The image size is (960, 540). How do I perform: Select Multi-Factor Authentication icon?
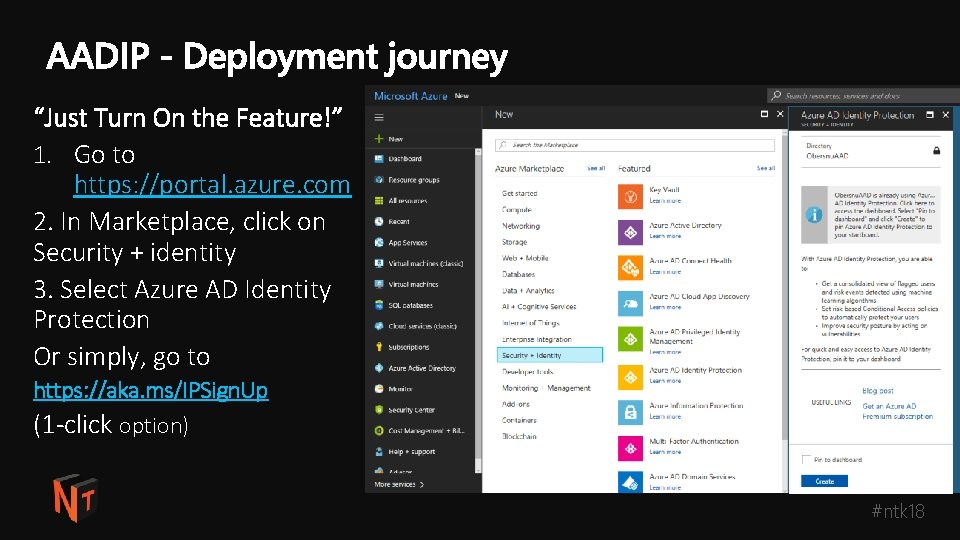[630, 448]
